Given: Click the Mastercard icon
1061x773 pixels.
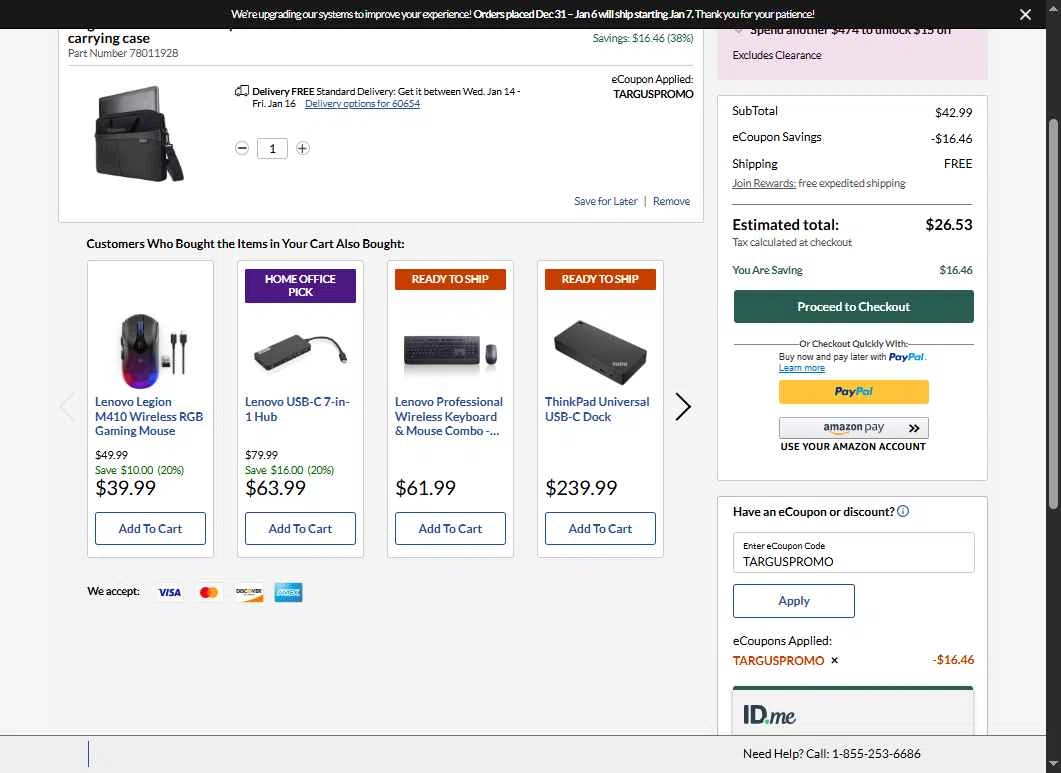Looking at the screenshot, I should coord(209,592).
